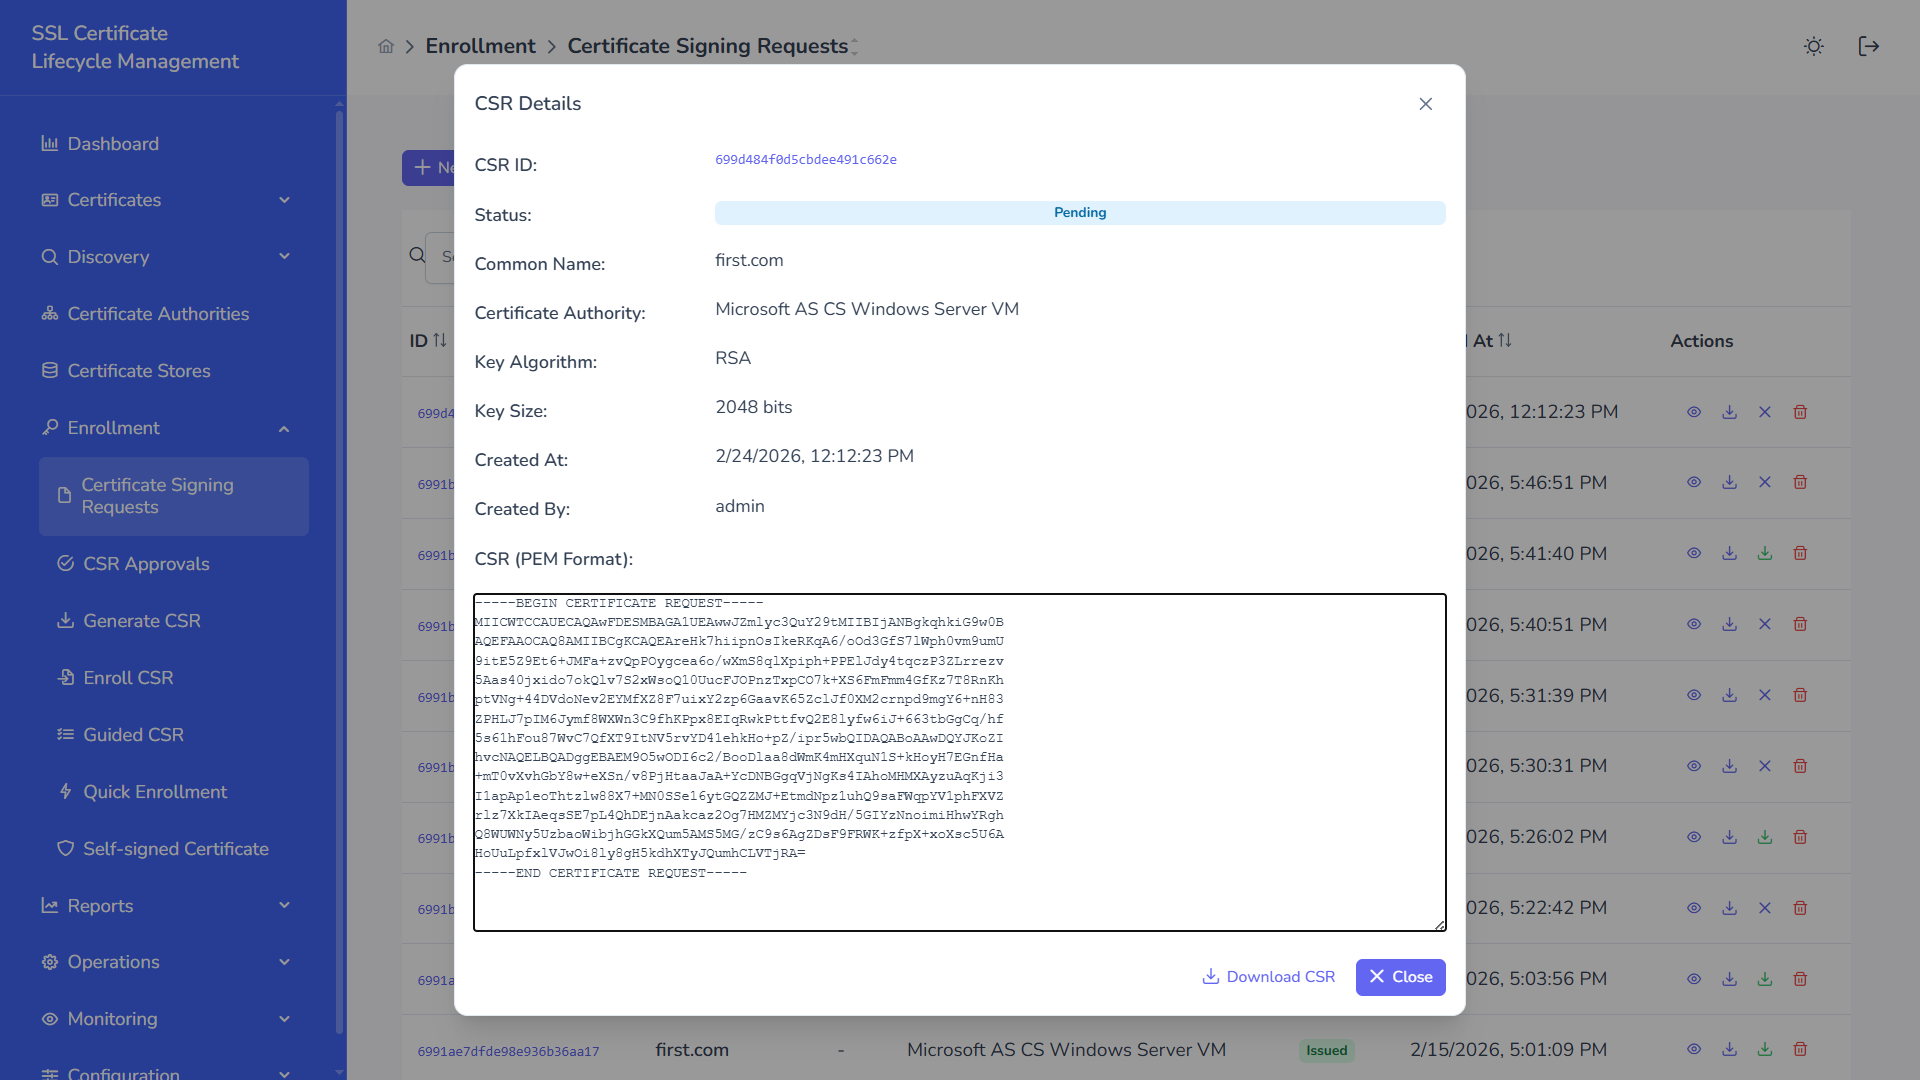Click download icon in the 5:46:51 PM row
Image resolution: width=1920 pixels, height=1080 pixels.
pos(1729,482)
